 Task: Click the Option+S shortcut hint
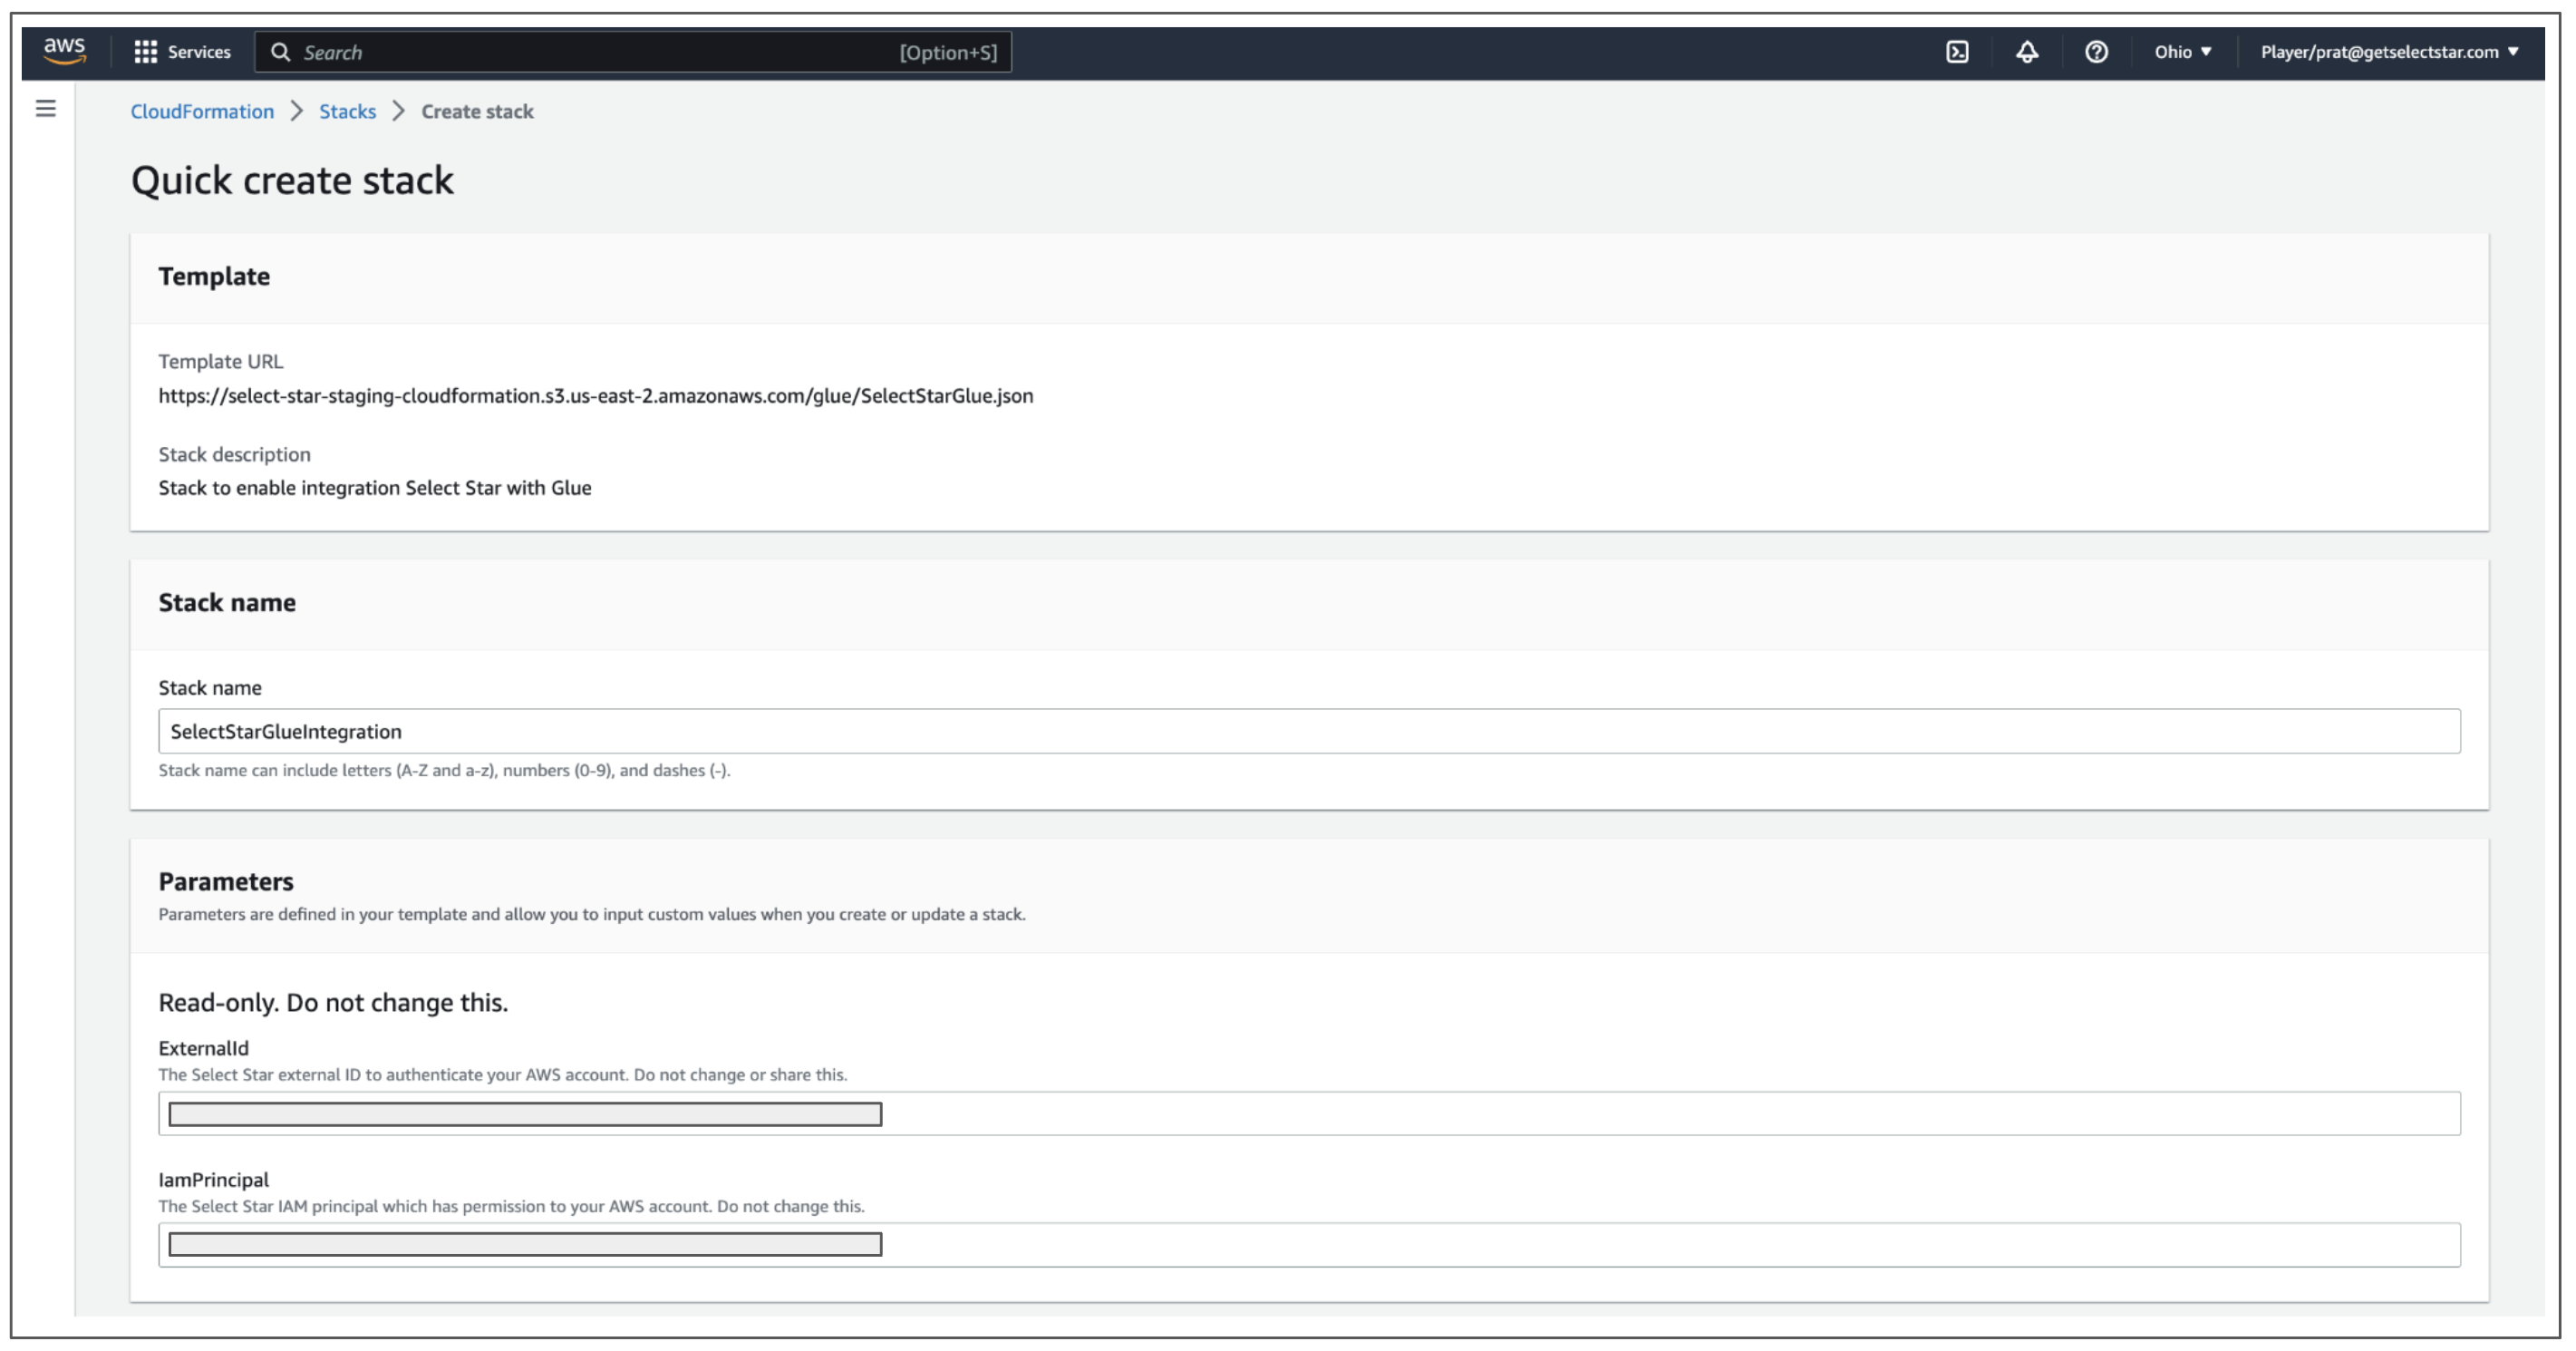click(x=947, y=52)
